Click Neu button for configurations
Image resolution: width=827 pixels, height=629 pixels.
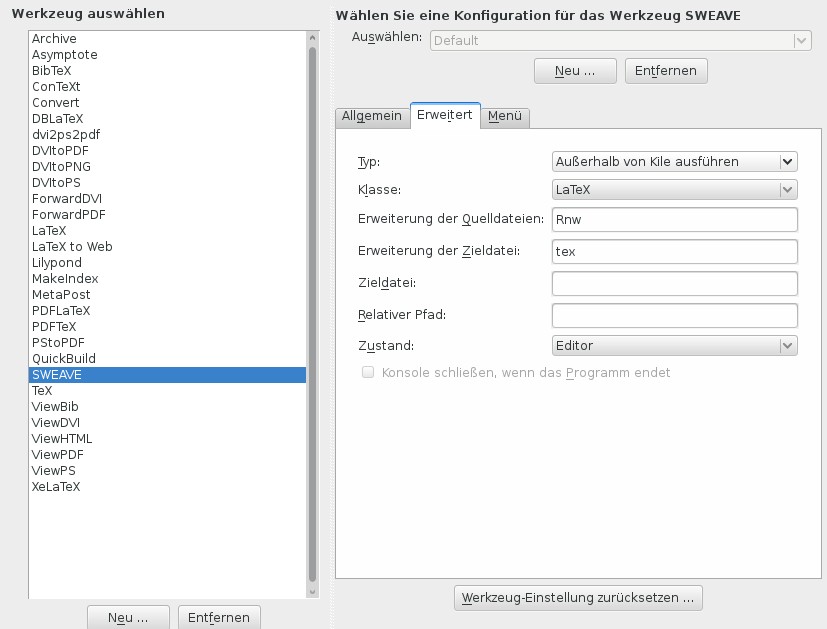pyautogui.click(x=575, y=71)
